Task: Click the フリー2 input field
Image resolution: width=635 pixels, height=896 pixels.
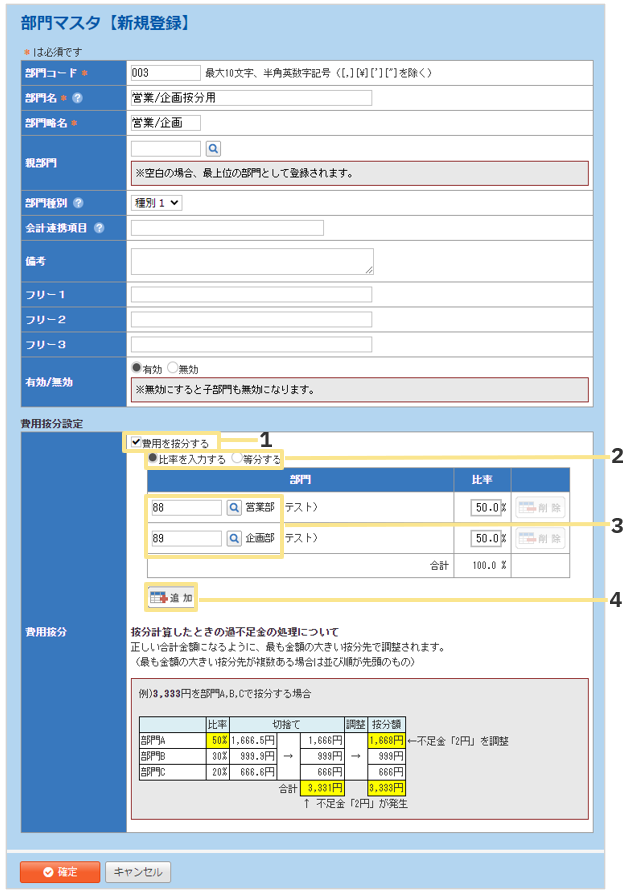Action: [x=251, y=319]
